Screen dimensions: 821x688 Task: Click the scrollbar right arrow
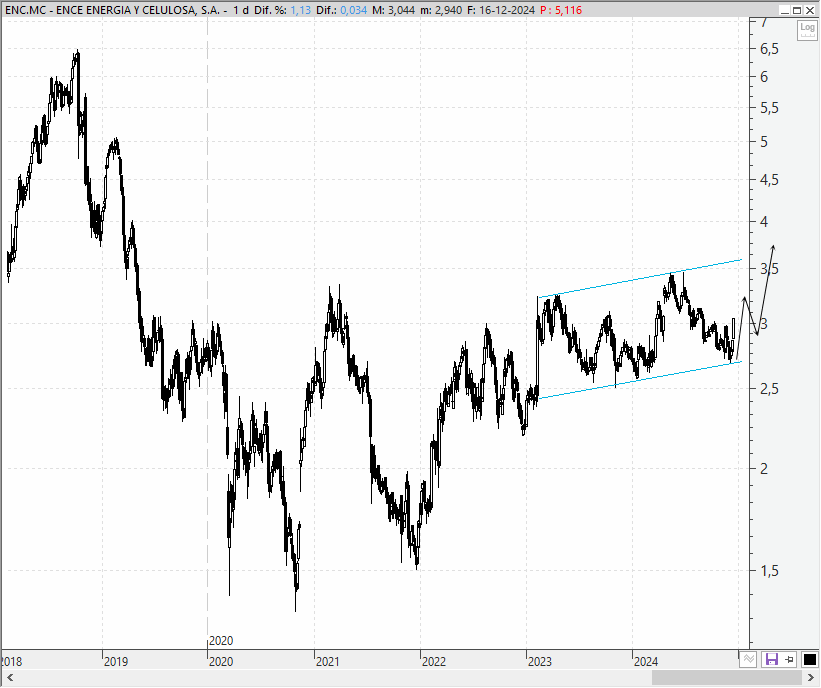(811, 678)
